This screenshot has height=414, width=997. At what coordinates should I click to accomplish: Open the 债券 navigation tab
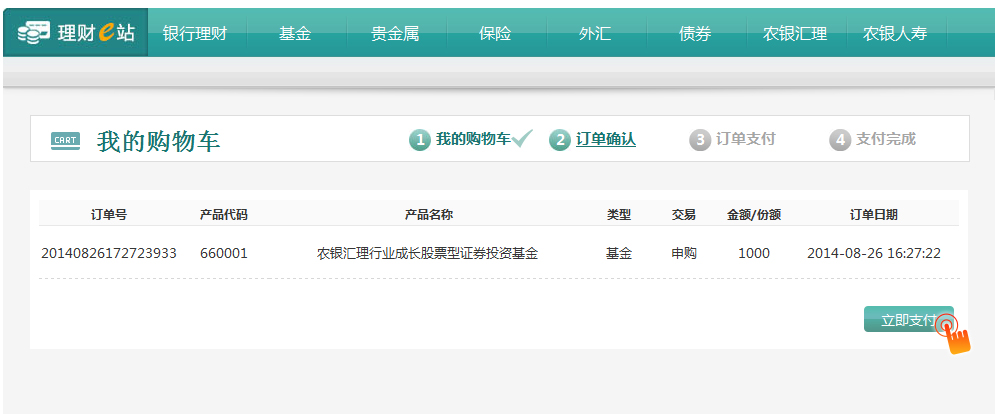click(695, 33)
